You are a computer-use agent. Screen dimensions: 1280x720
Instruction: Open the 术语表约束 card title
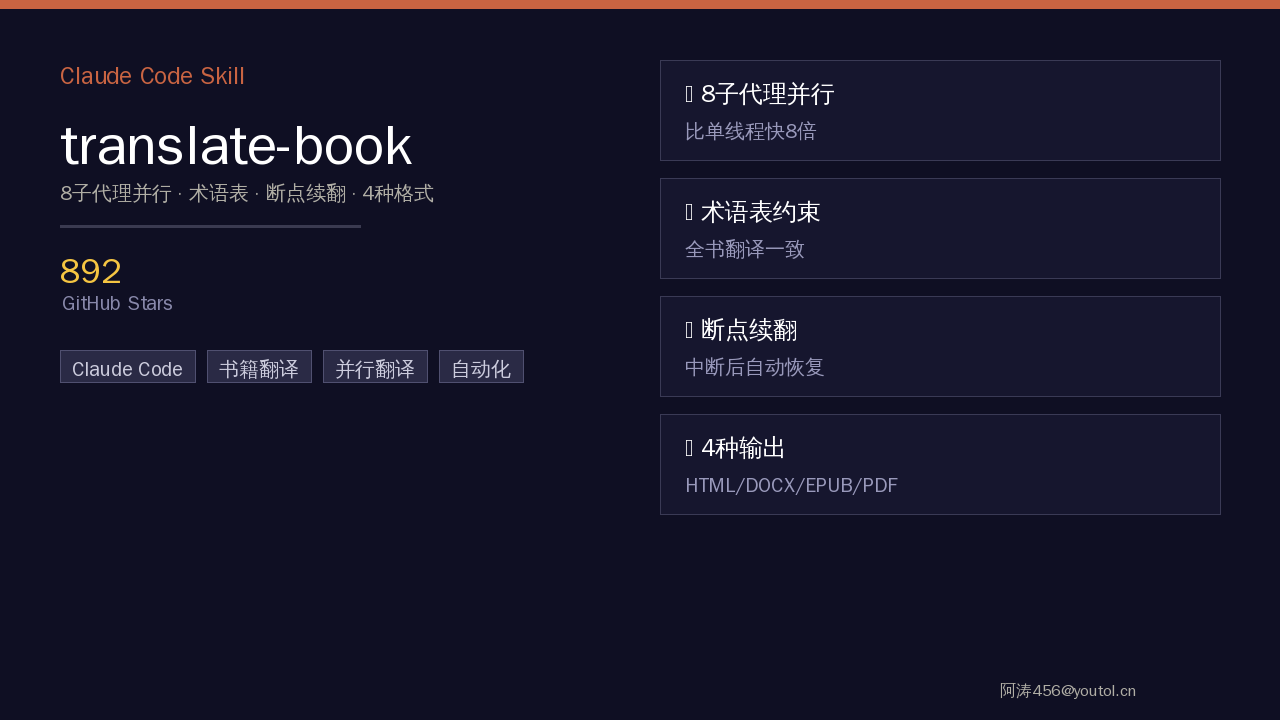pyautogui.click(x=760, y=212)
